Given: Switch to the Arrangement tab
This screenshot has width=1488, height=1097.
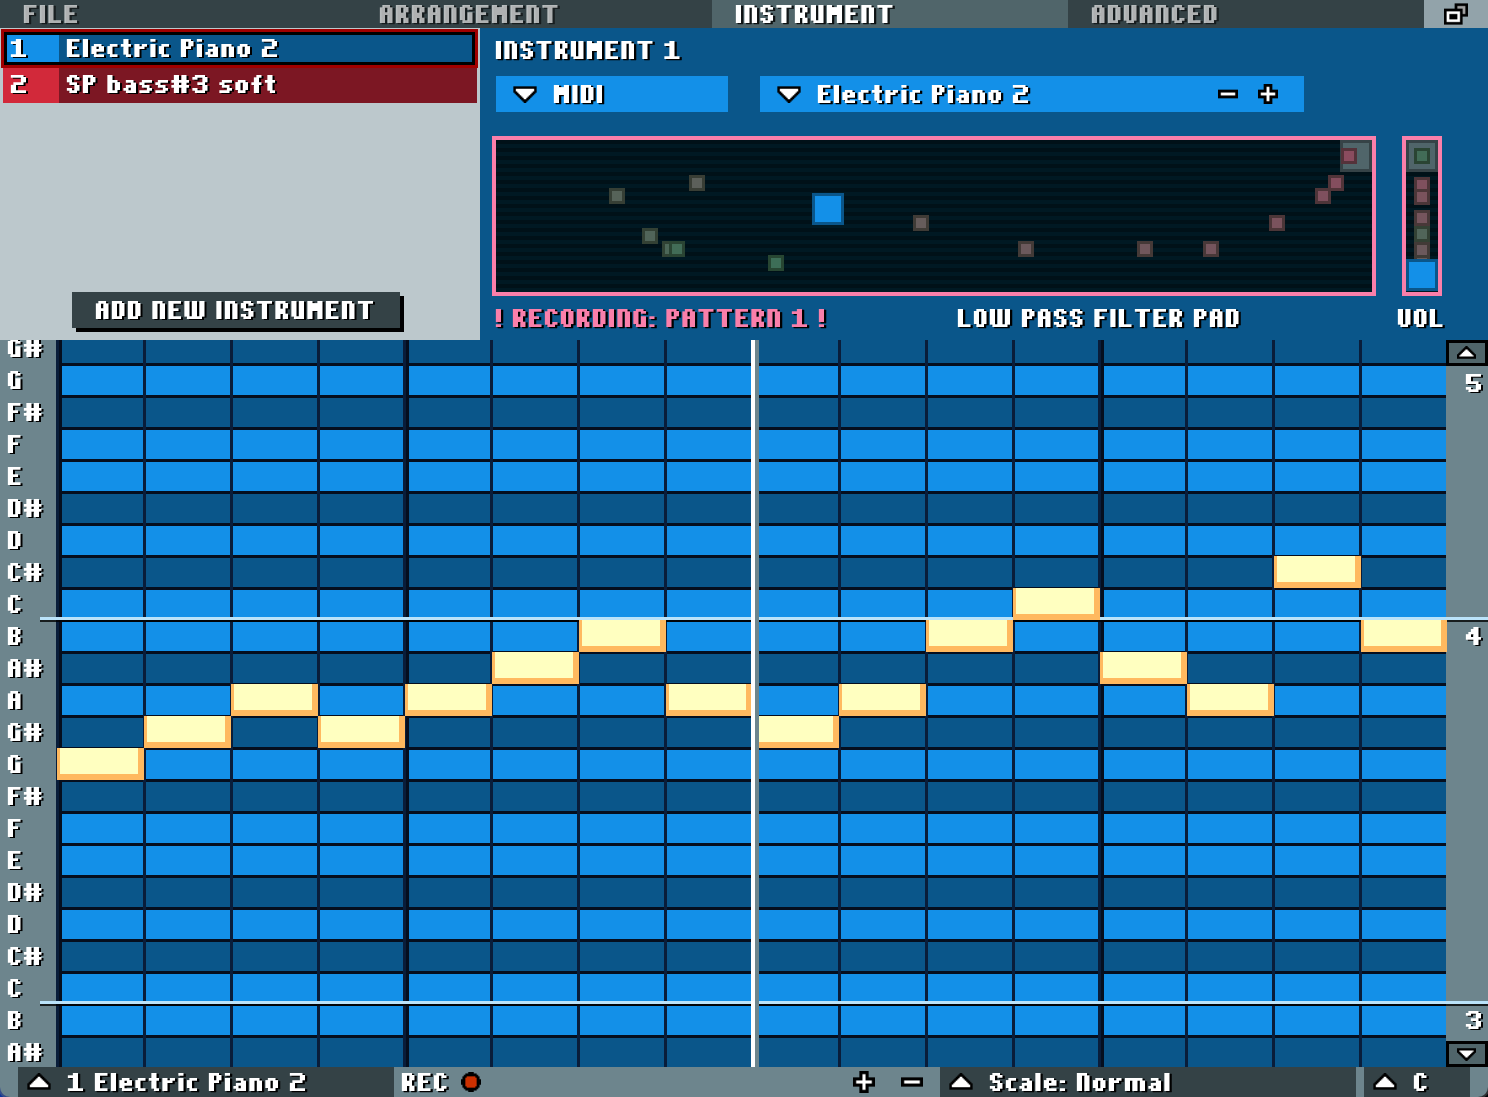Looking at the screenshot, I should (468, 14).
